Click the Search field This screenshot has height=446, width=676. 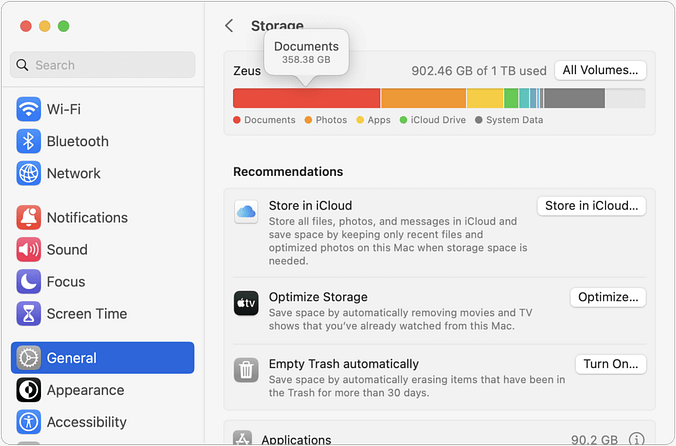[x=103, y=65]
